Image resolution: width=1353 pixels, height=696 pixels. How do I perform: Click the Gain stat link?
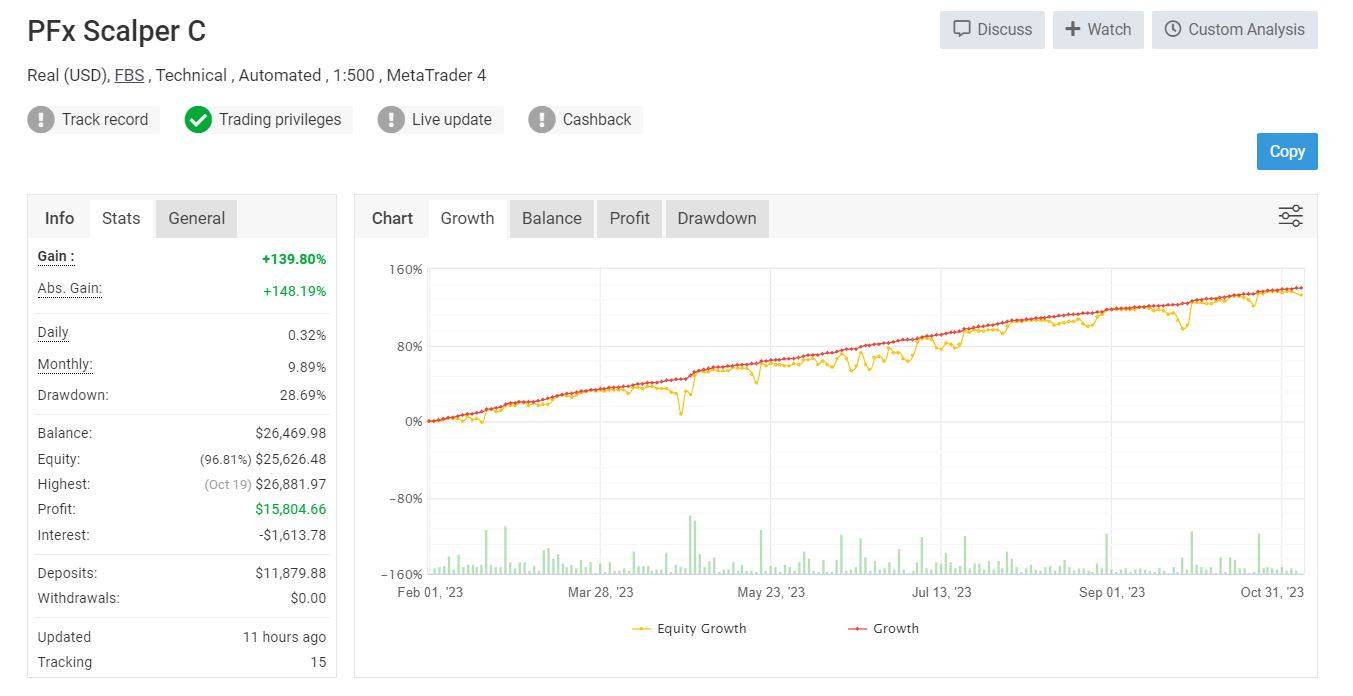tap(55, 256)
